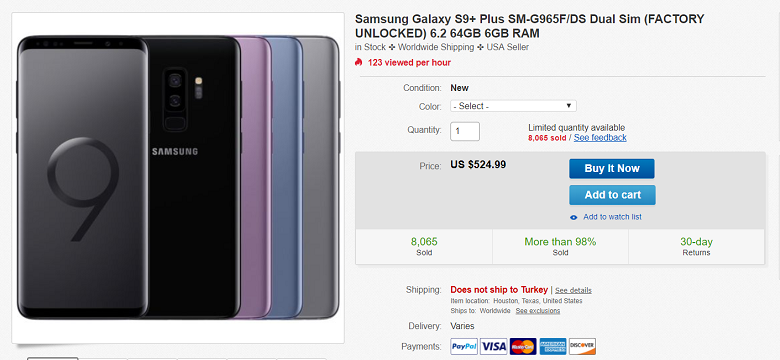Click the 30-day Returns stat tab

click(x=696, y=247)
